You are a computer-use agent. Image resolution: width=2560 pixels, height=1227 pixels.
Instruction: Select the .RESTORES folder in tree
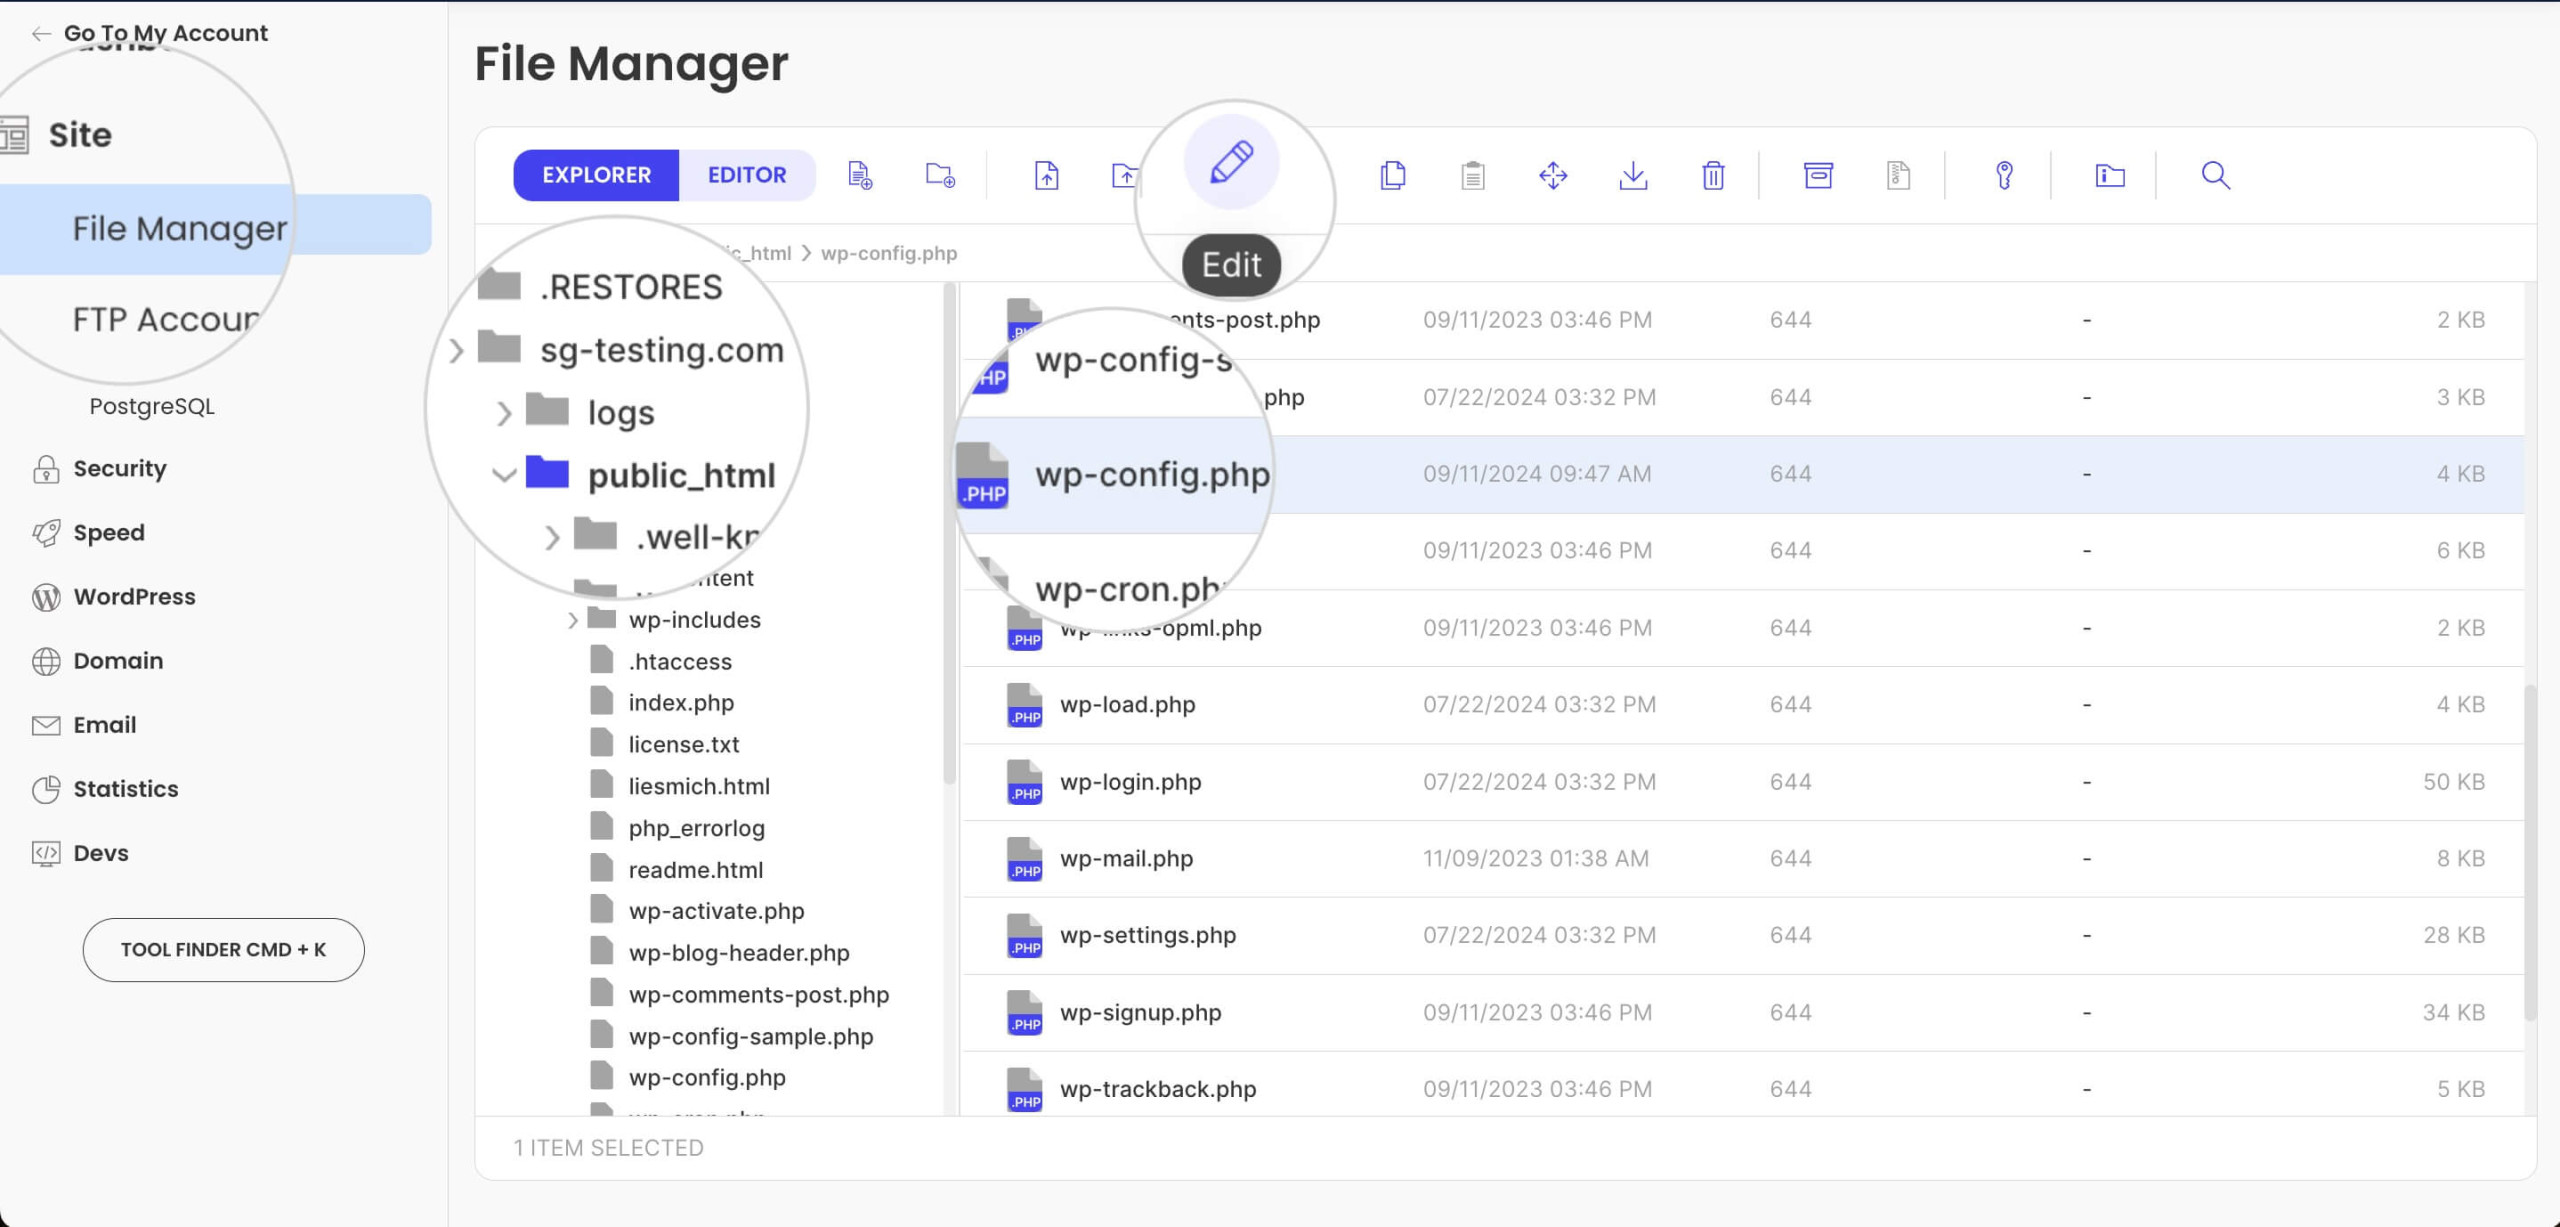[630, 288]
